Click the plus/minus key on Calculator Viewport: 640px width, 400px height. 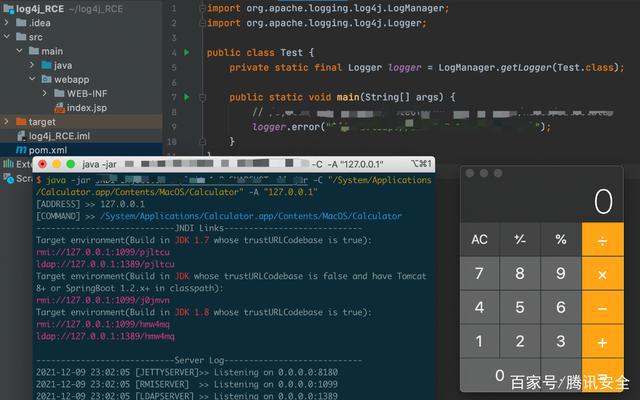click(x=520, y=239)
